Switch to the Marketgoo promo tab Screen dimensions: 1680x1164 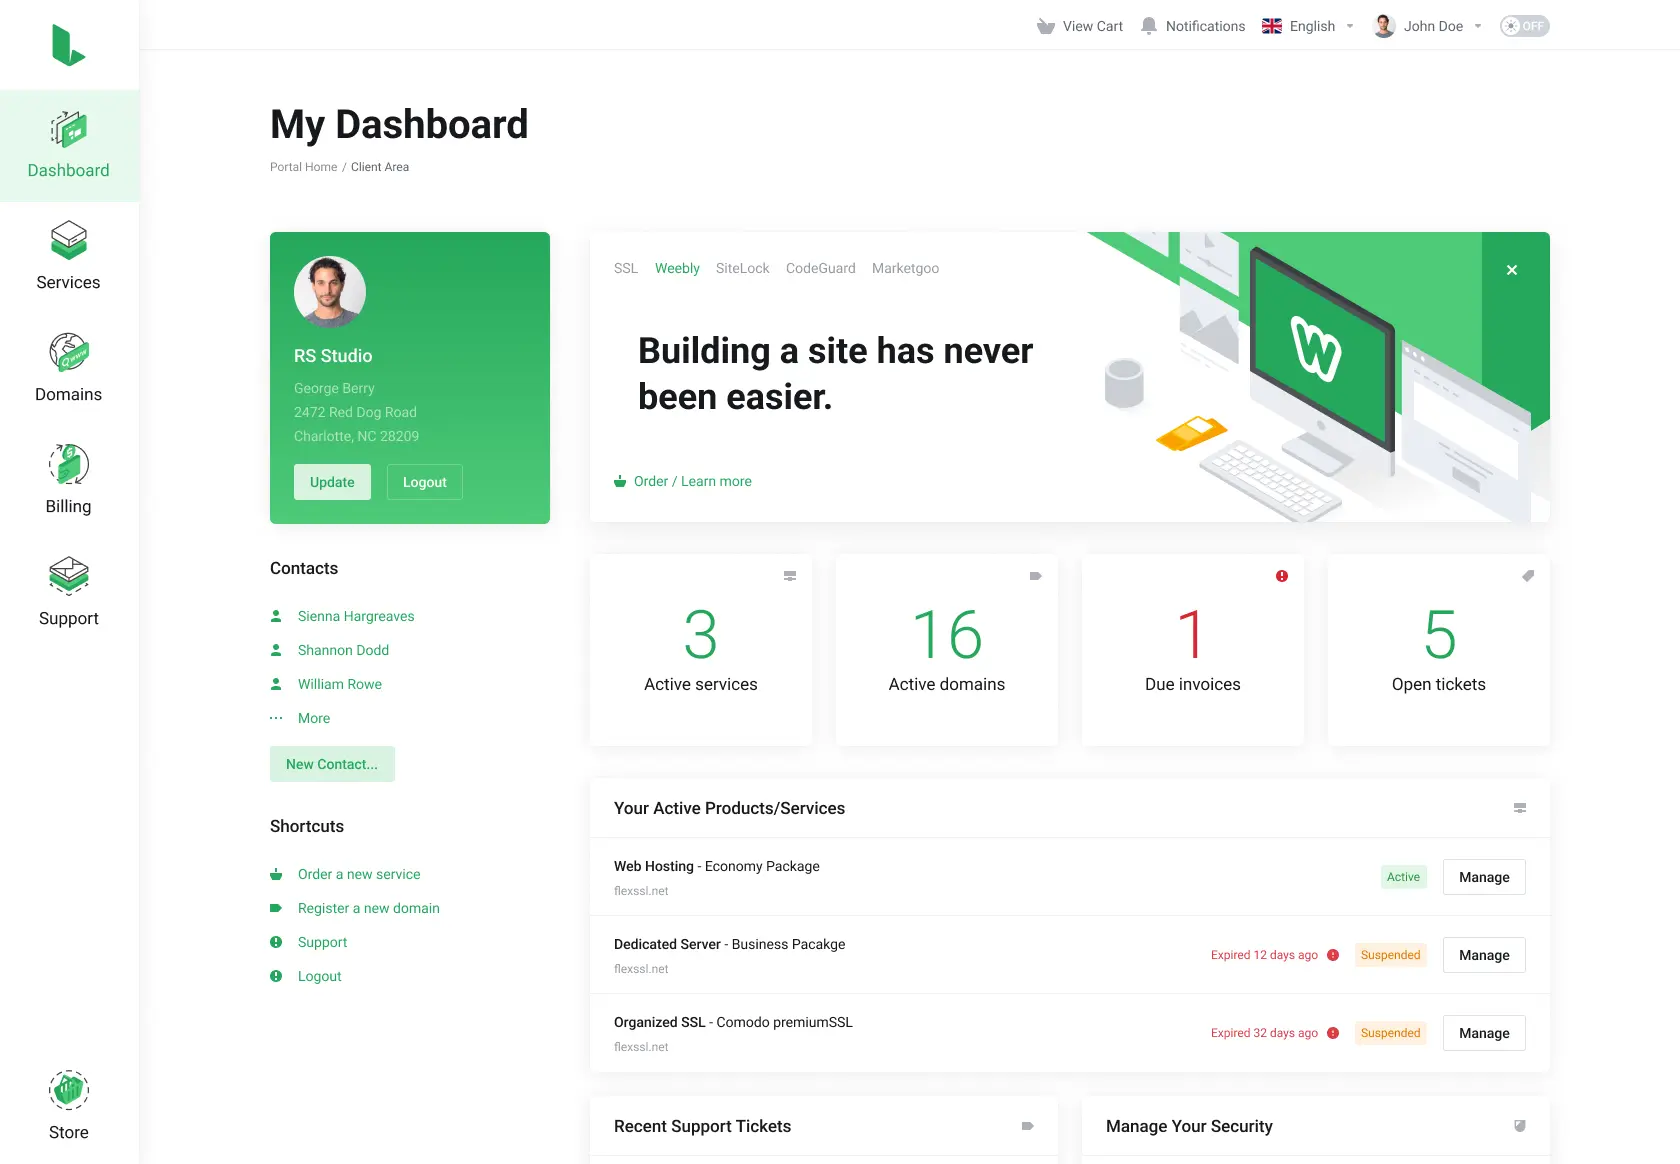click(905, 268)
